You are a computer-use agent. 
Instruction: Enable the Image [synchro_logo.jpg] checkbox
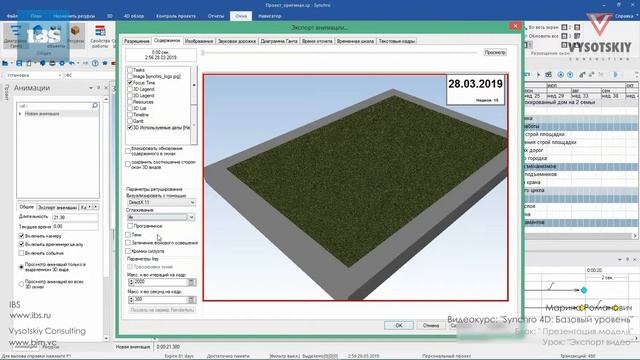point(130,76)
